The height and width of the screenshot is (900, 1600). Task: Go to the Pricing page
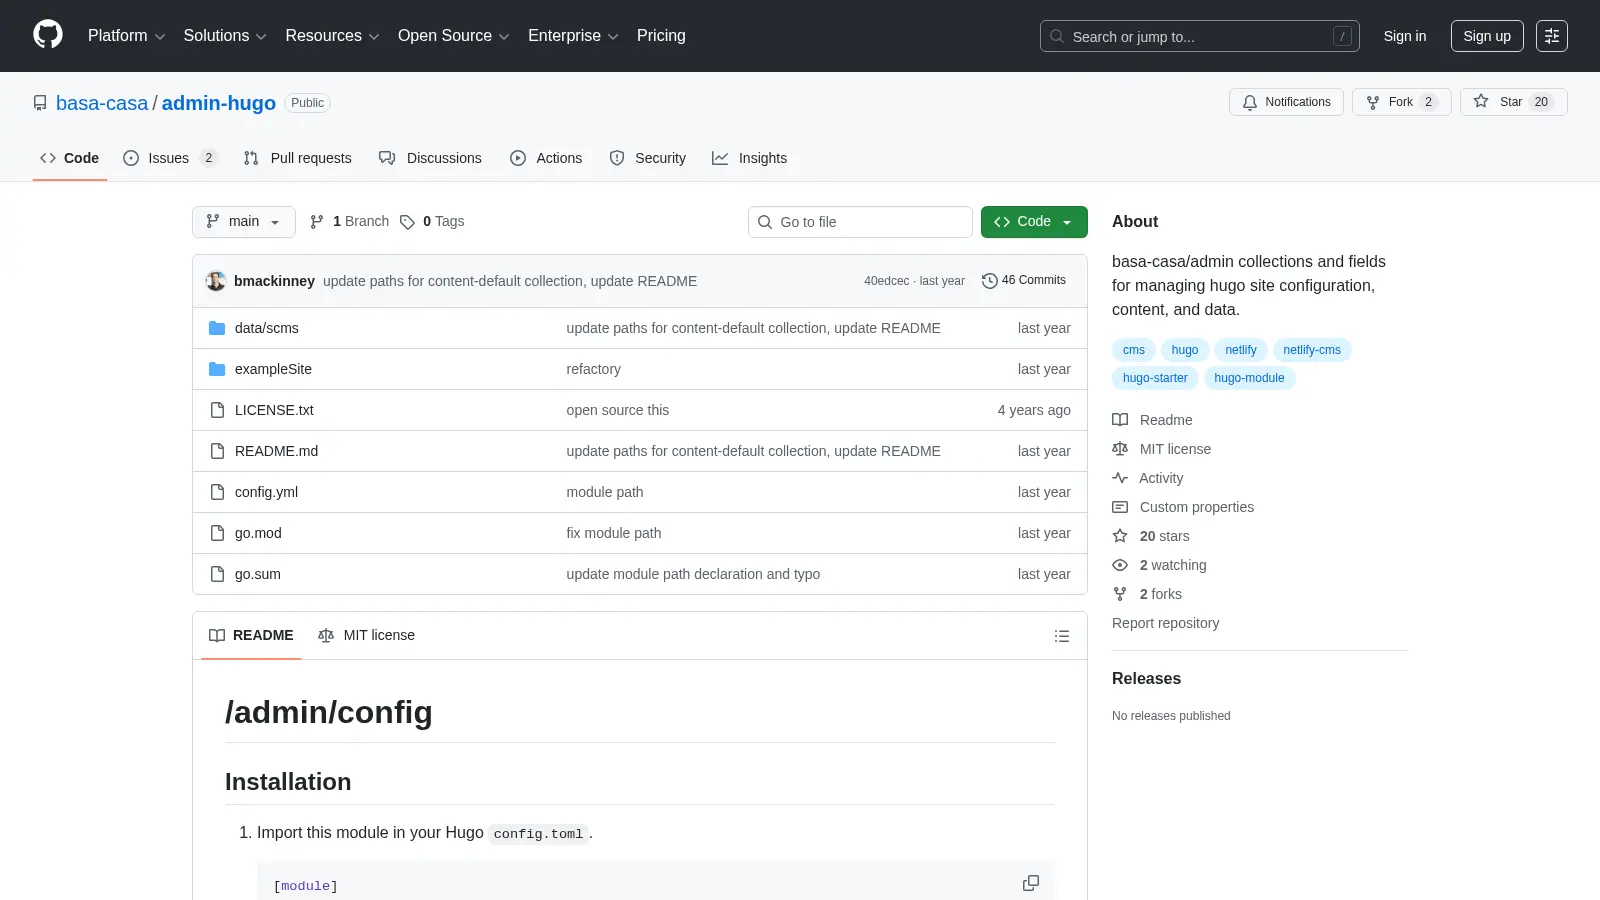[661, 36]
